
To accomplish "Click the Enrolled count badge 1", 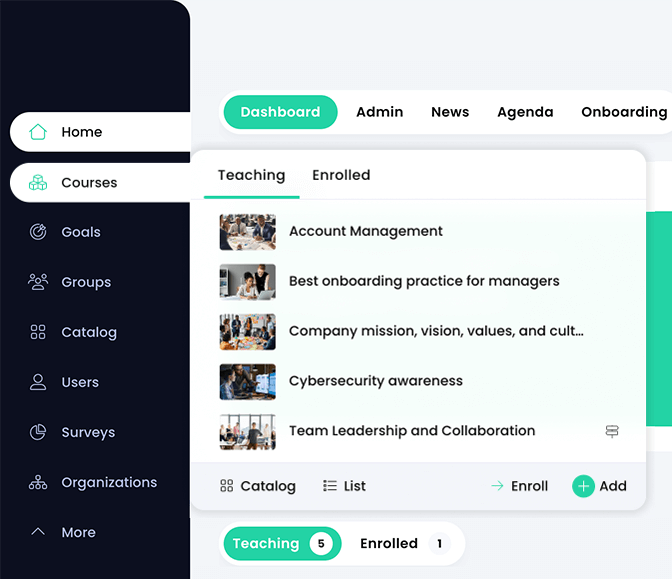I will point(439,543).
